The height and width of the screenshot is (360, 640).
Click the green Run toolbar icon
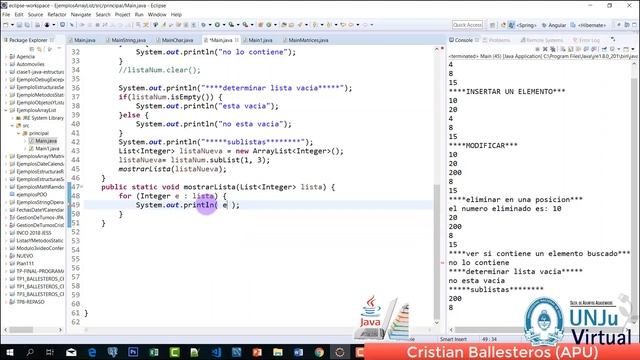[217, 25]
